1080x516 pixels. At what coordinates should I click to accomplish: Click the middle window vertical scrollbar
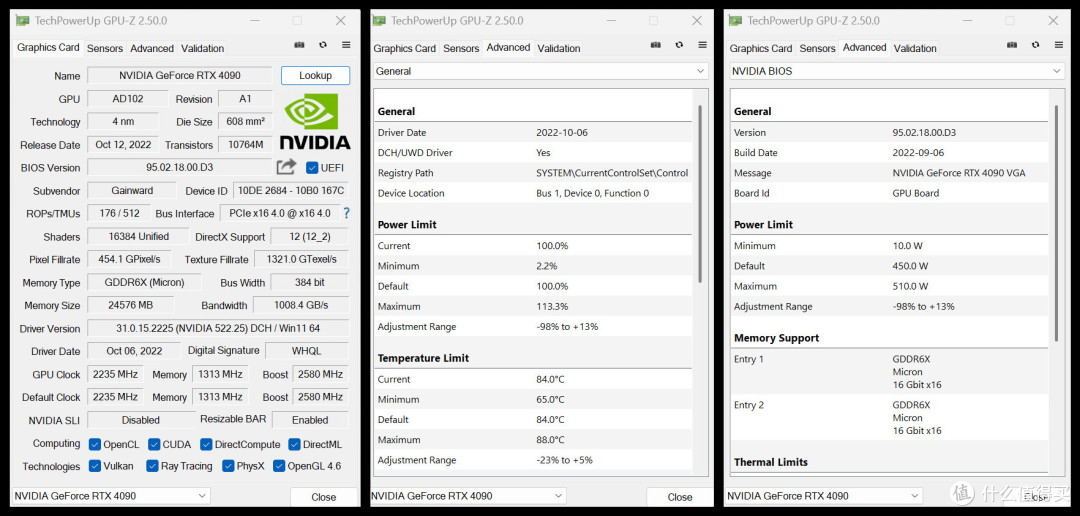(x=701, y=193)
